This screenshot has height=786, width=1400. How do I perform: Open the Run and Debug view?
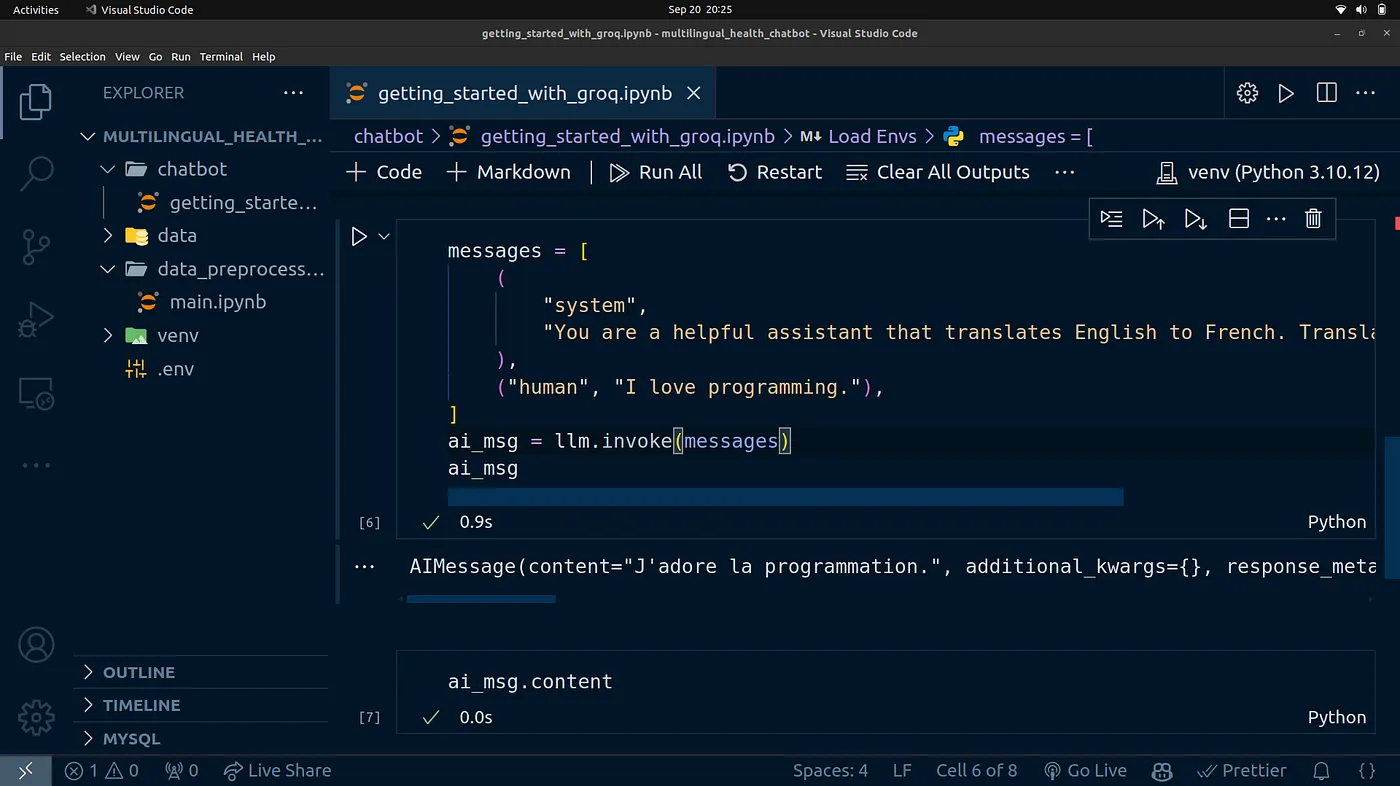click(37, 321)
